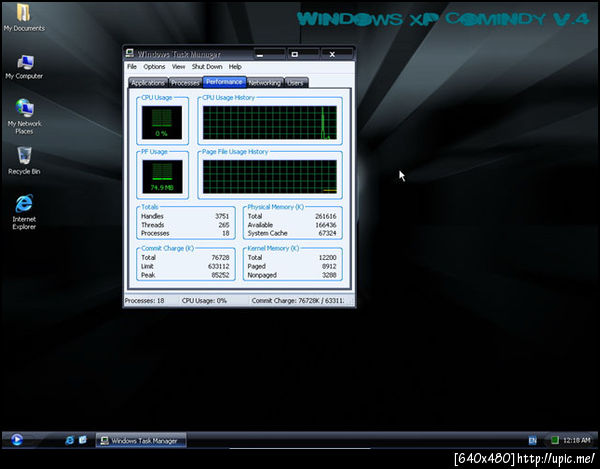The width and height of the screenshot is (600, 469).
Task: Click Processes value 18 in Totals
Action: (x=226, y=233)
